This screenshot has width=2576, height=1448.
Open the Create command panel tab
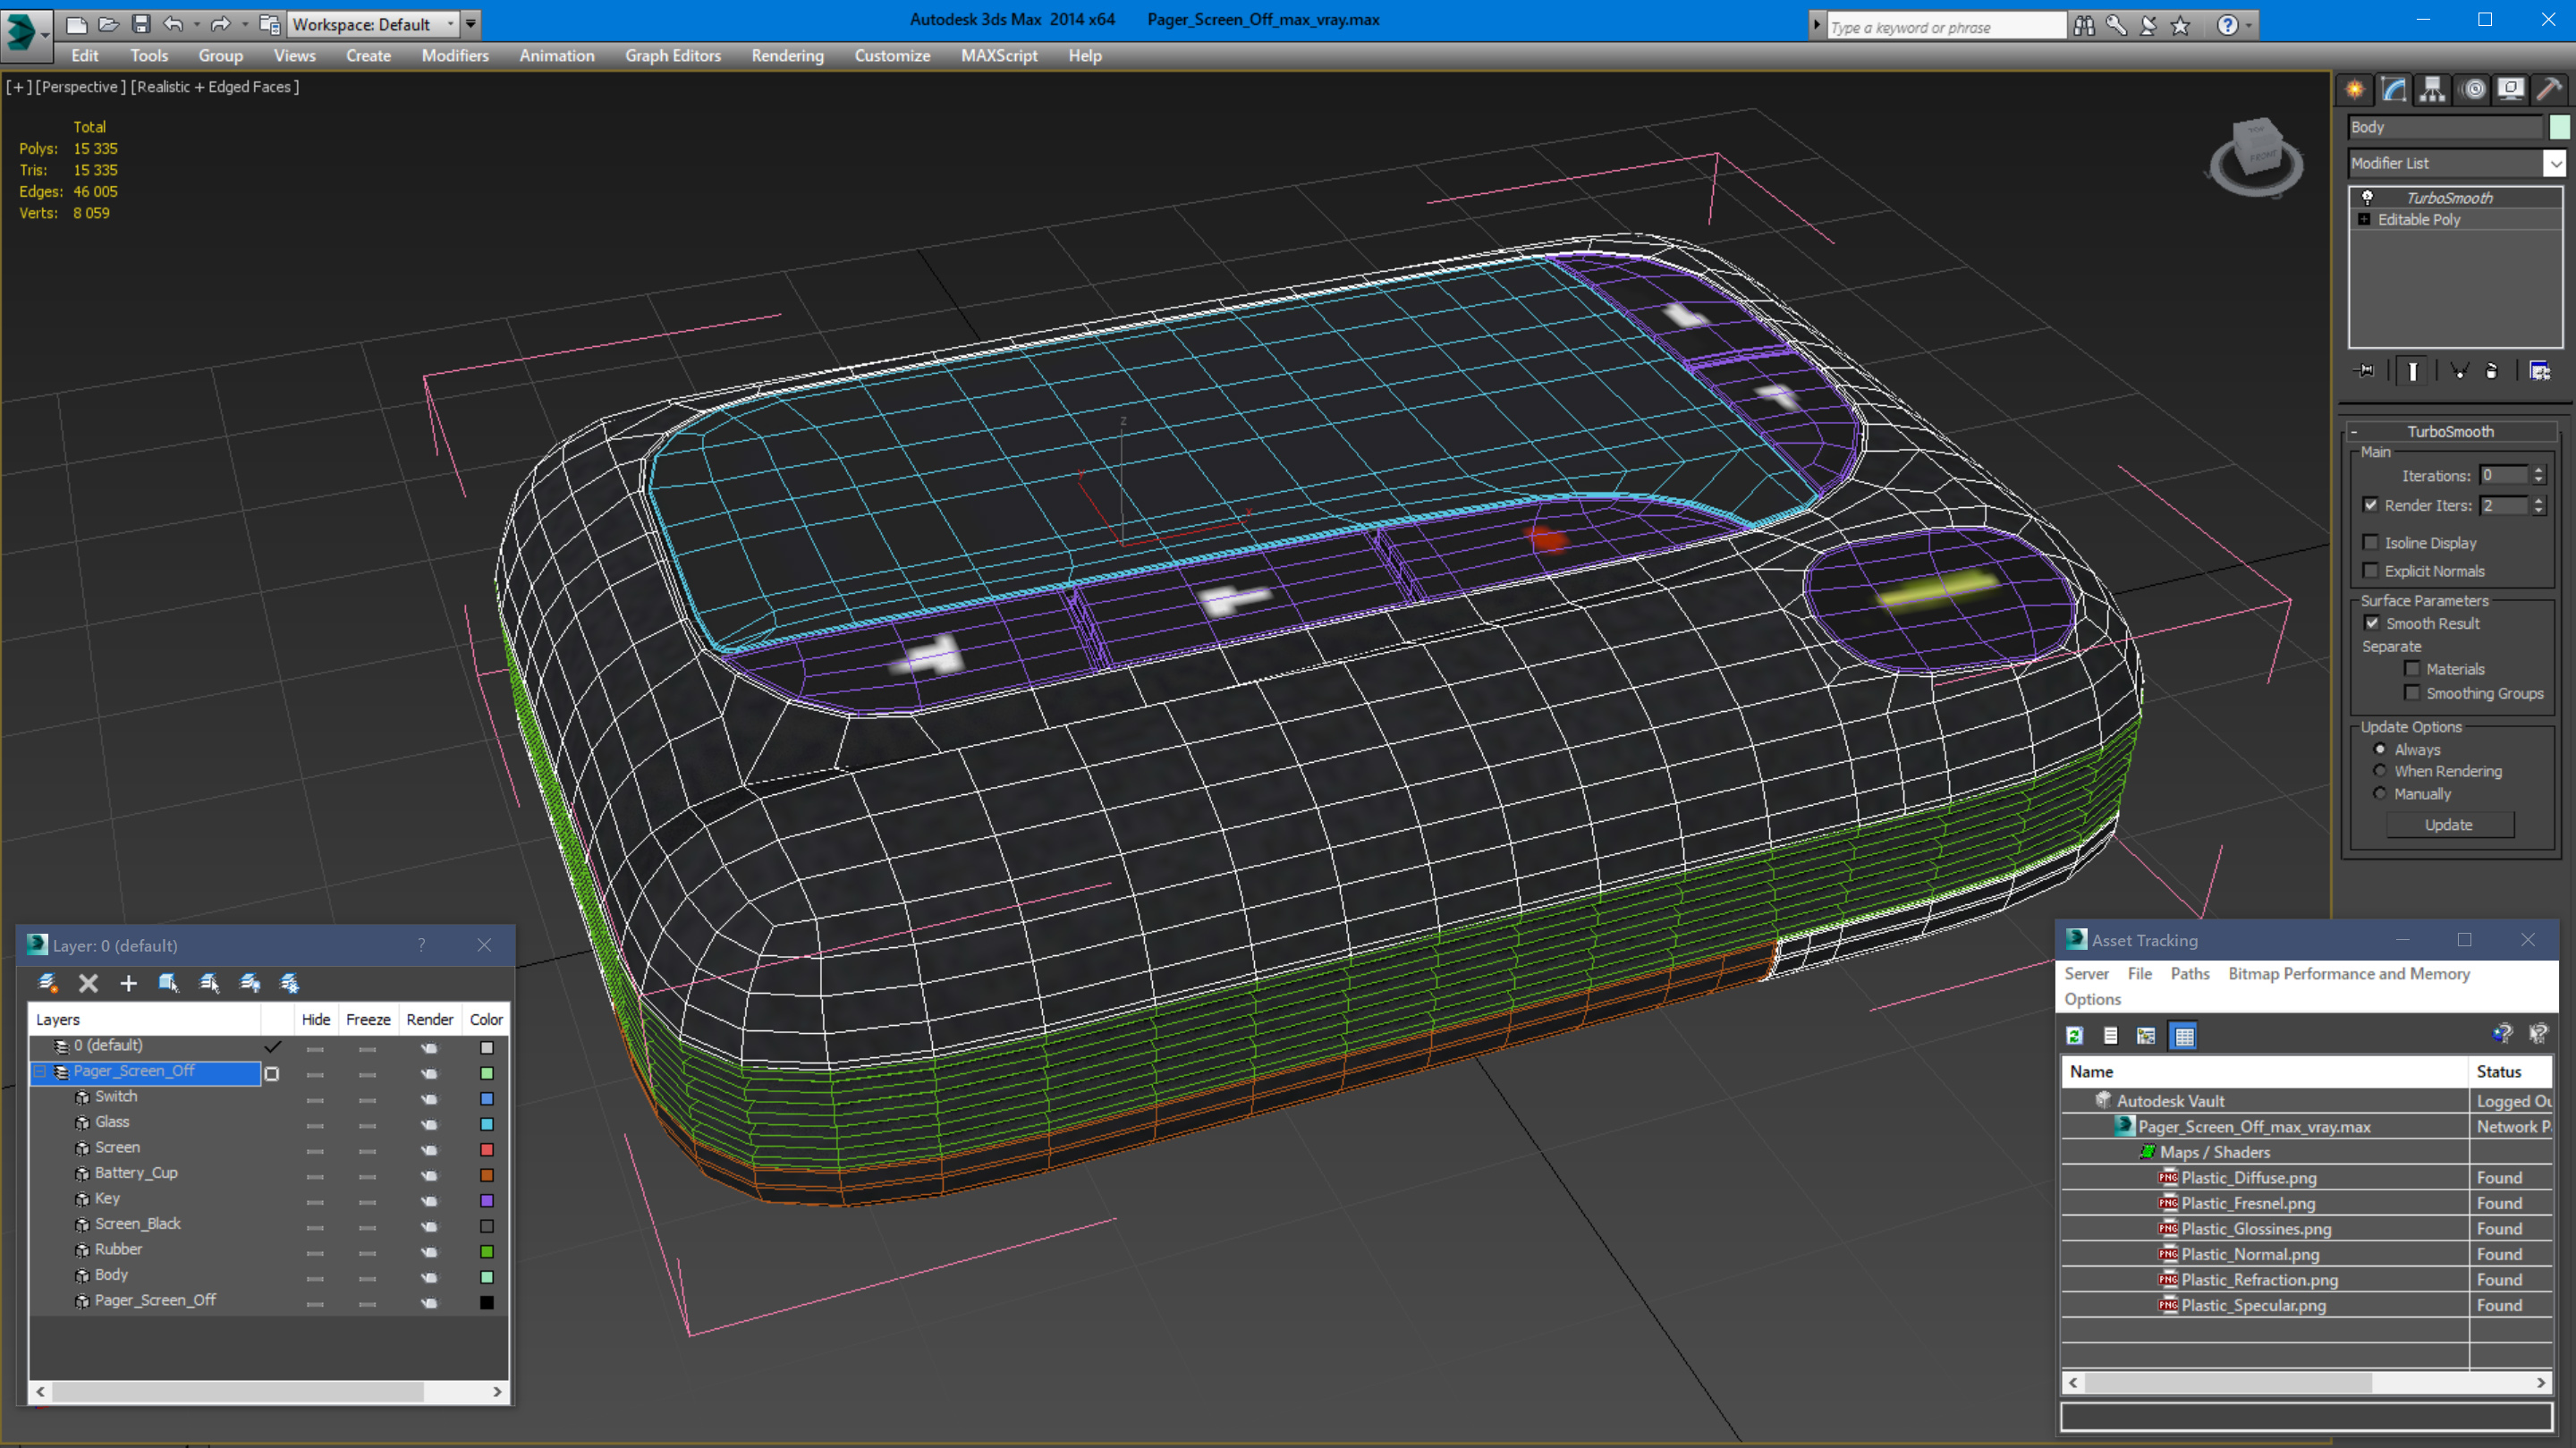pos(2355,90)
